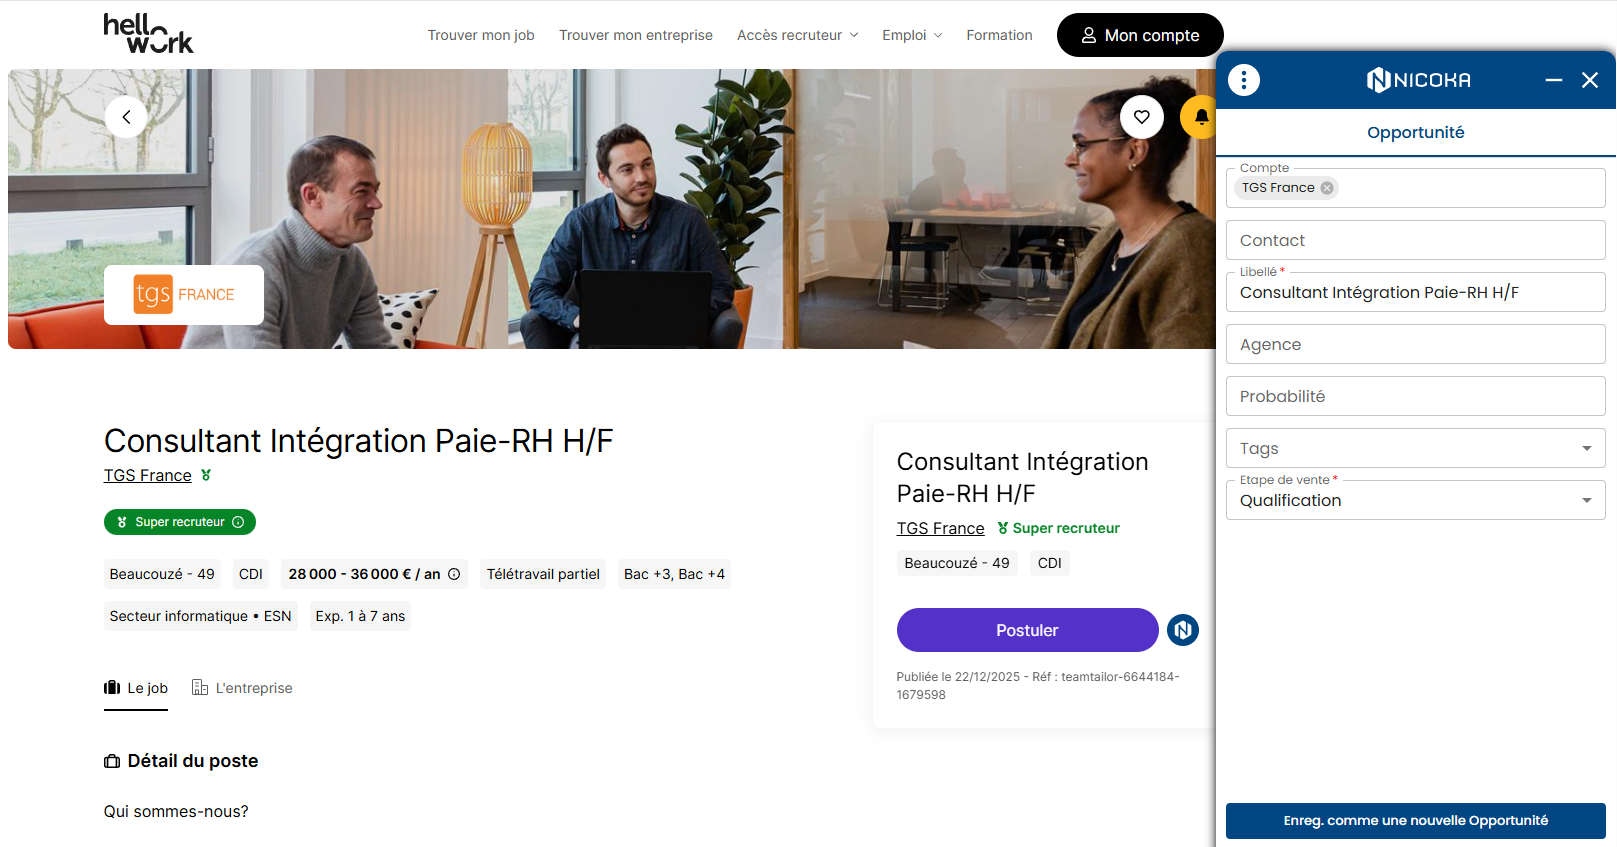Expand the Accès recruteur dropdown
The height and width of the screenshot is (847, 1617).
[798, 35]
